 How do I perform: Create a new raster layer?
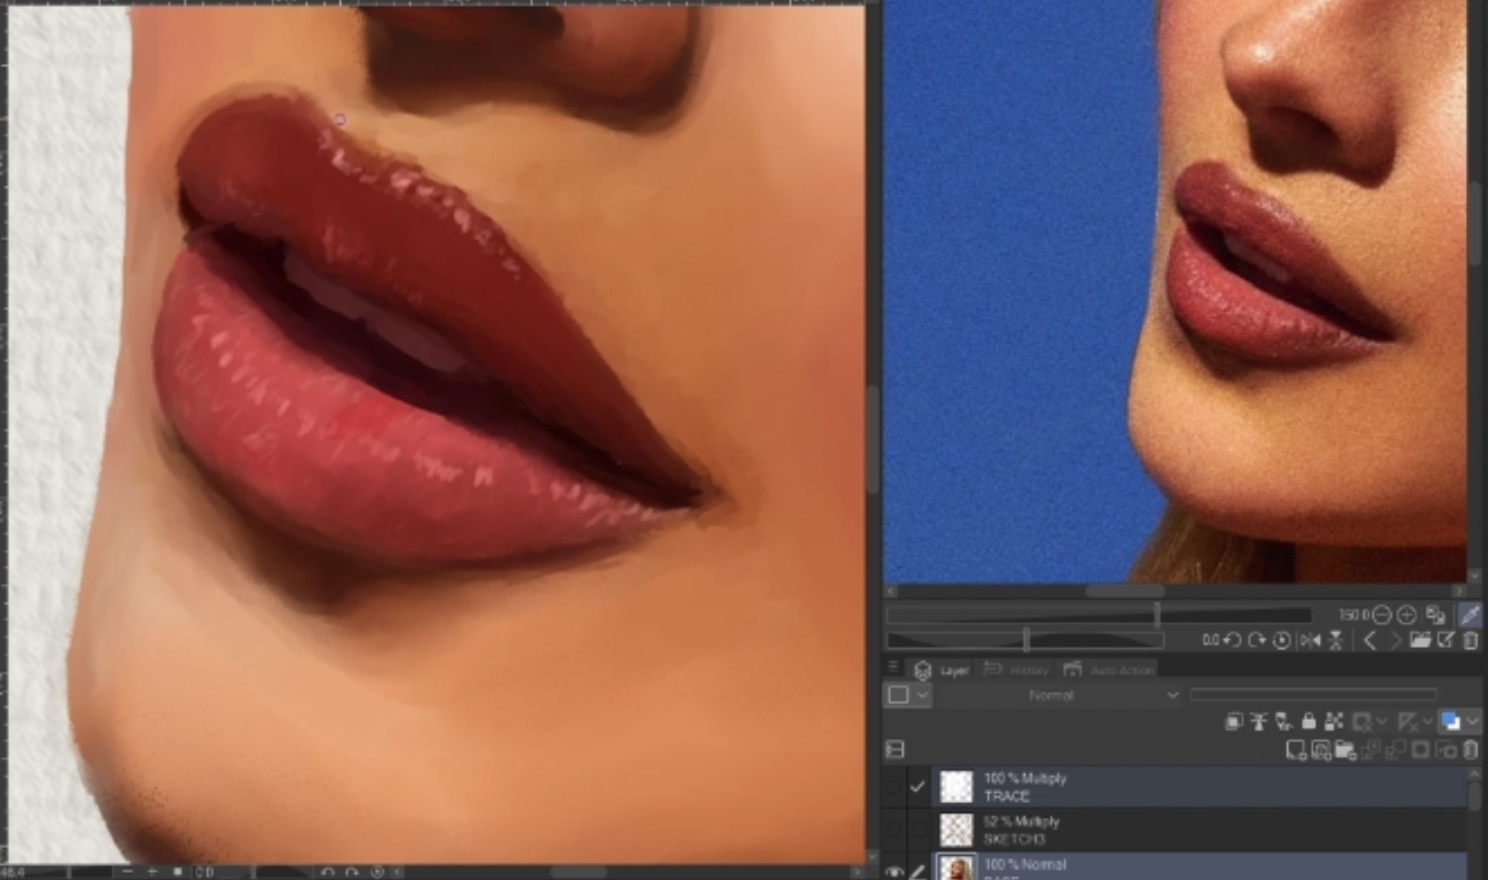click(1296, 749)
